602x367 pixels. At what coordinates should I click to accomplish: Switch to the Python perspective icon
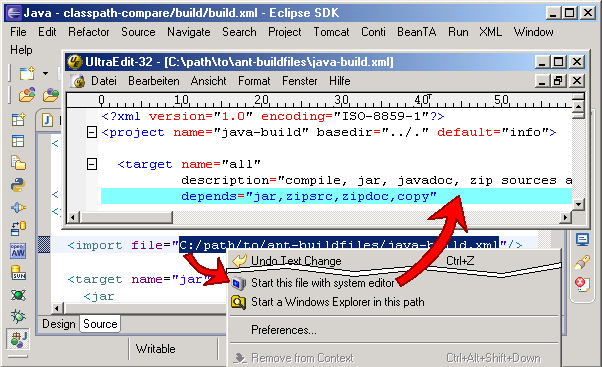point(18,185)
